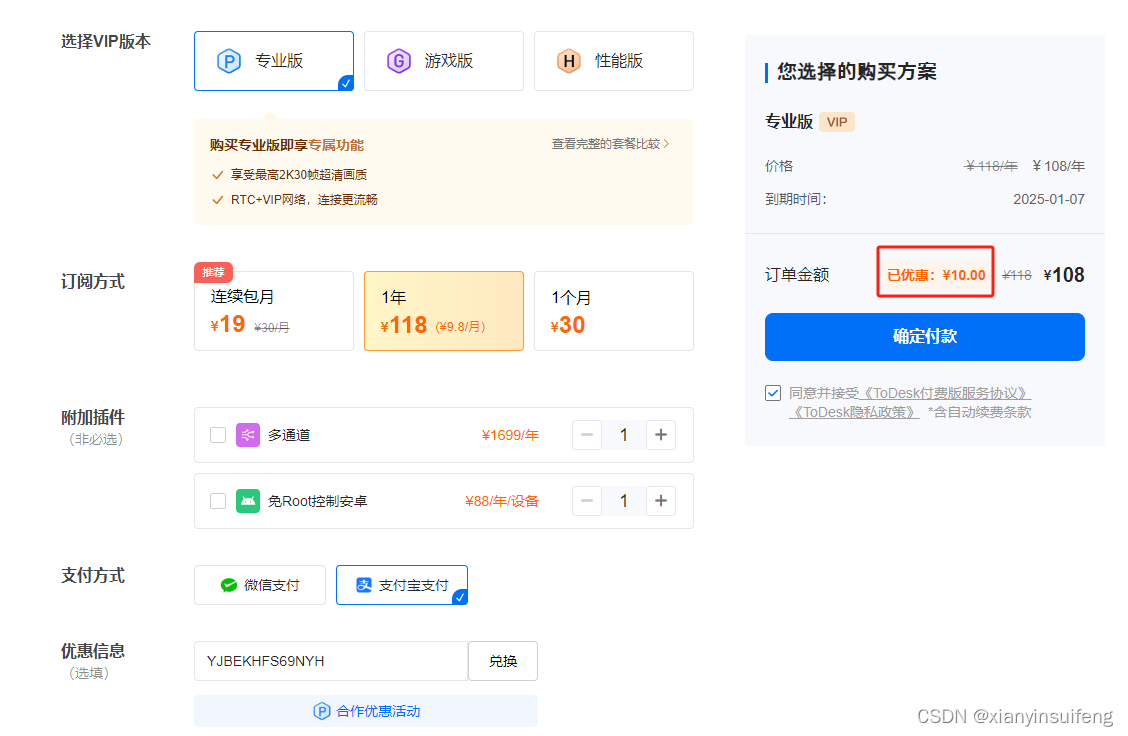Image resolution: width=1128 pixels, height=736 pixels.
Task: Increase 免Root控制安卓 quantity with plus
Action: [x=661, y=501]
